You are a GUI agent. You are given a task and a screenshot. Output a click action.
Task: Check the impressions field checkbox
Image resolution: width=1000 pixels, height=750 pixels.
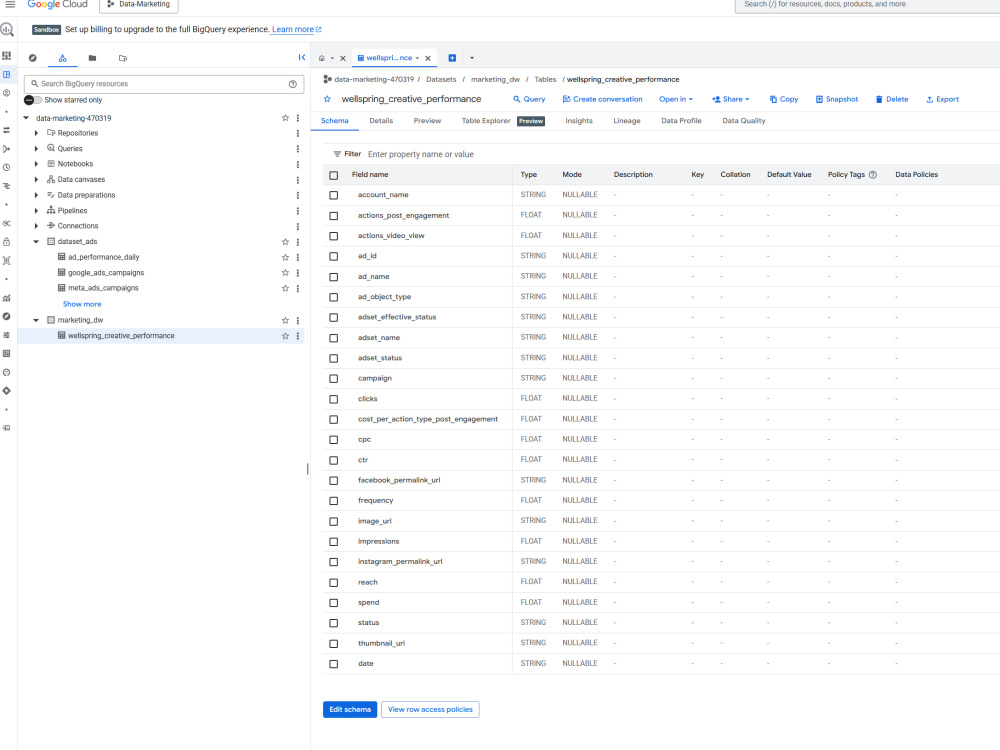[x=334, y=542]
